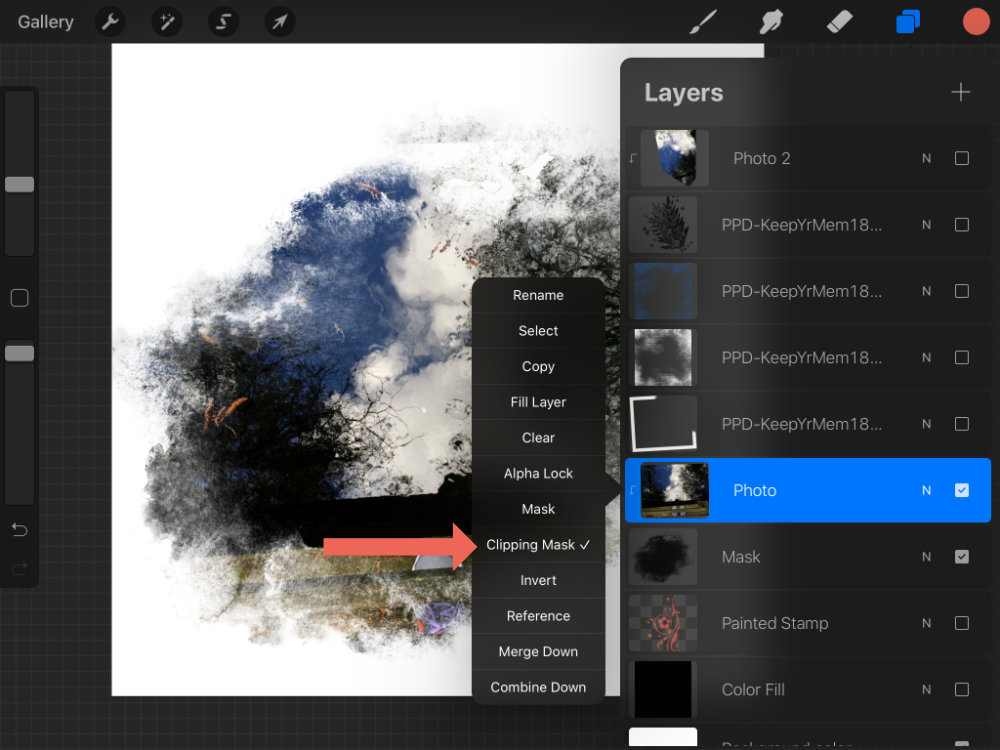Choose Invert from the layer menu

pos(538,581)
